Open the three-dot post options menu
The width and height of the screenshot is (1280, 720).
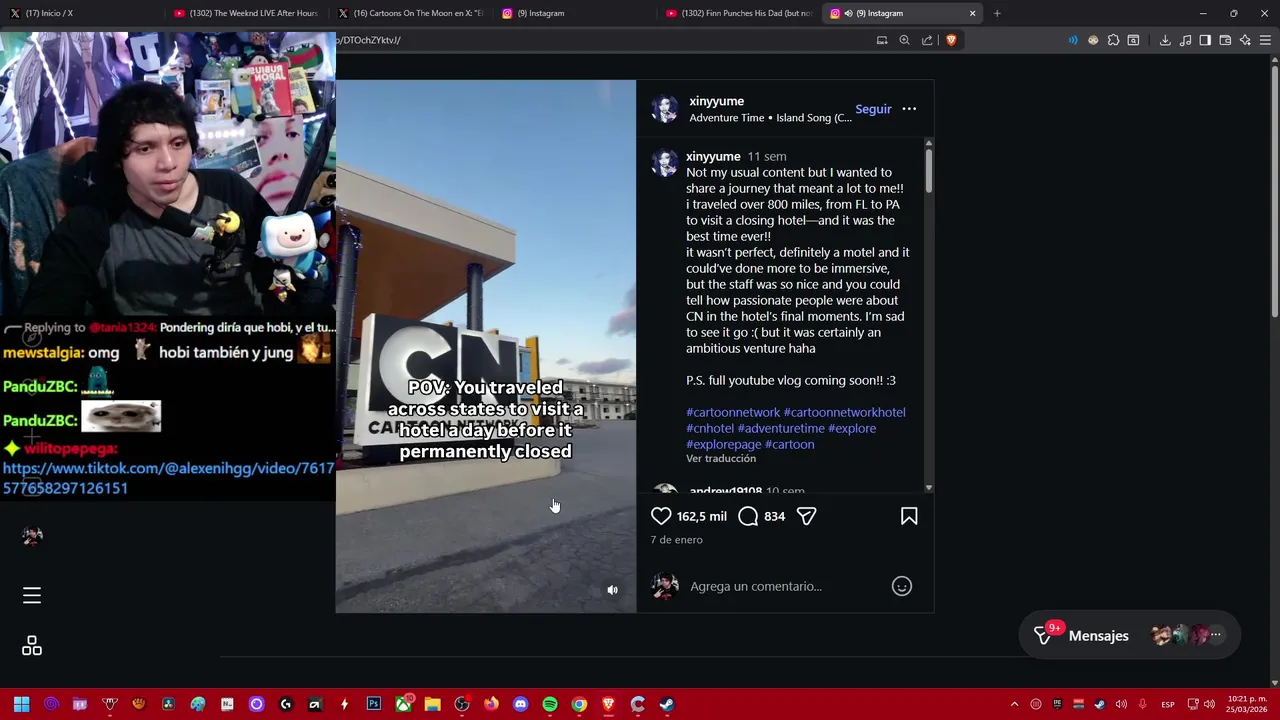tap(909, 109)
